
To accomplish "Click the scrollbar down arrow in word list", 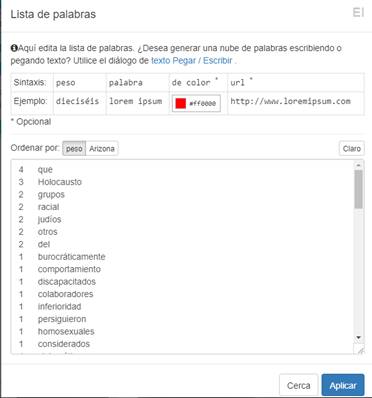I will click(x=358, y=338).
